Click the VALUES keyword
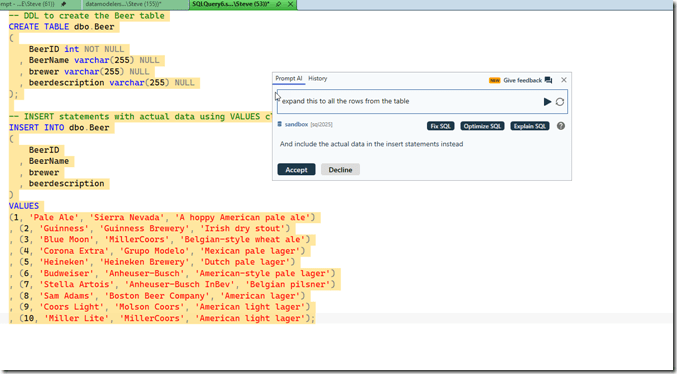 24,206
